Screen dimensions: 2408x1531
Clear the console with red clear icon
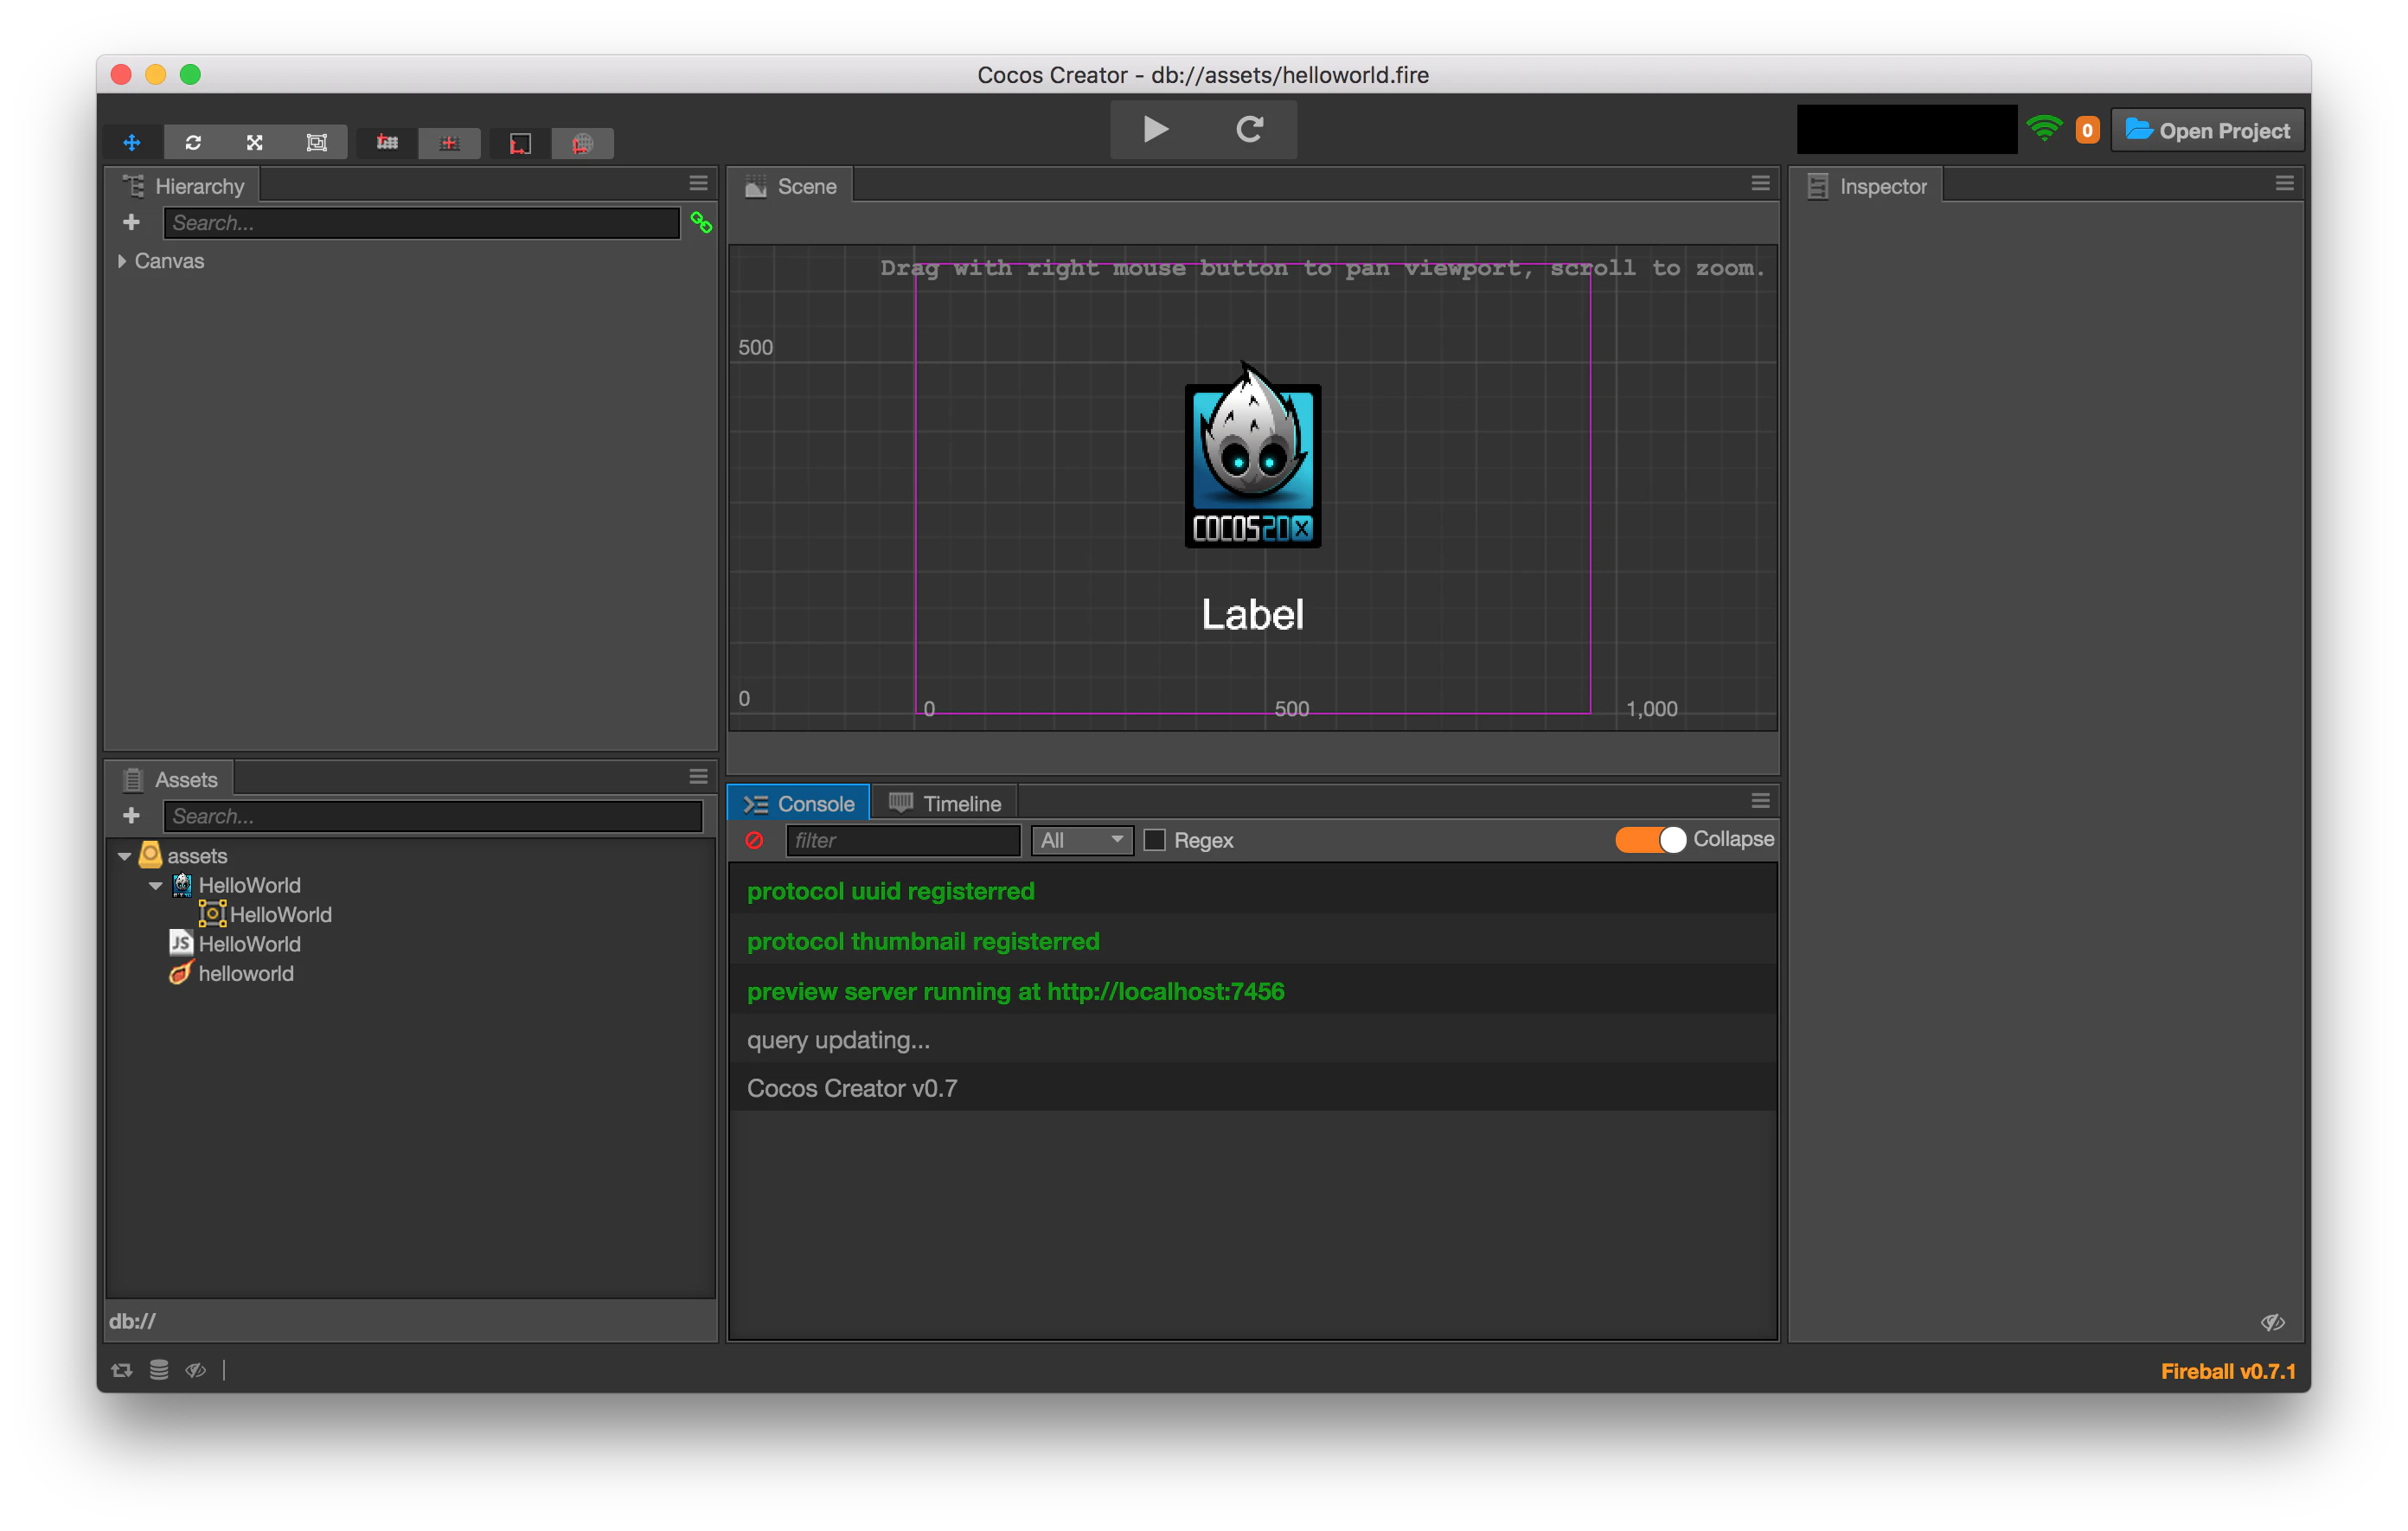click(755, 840)
